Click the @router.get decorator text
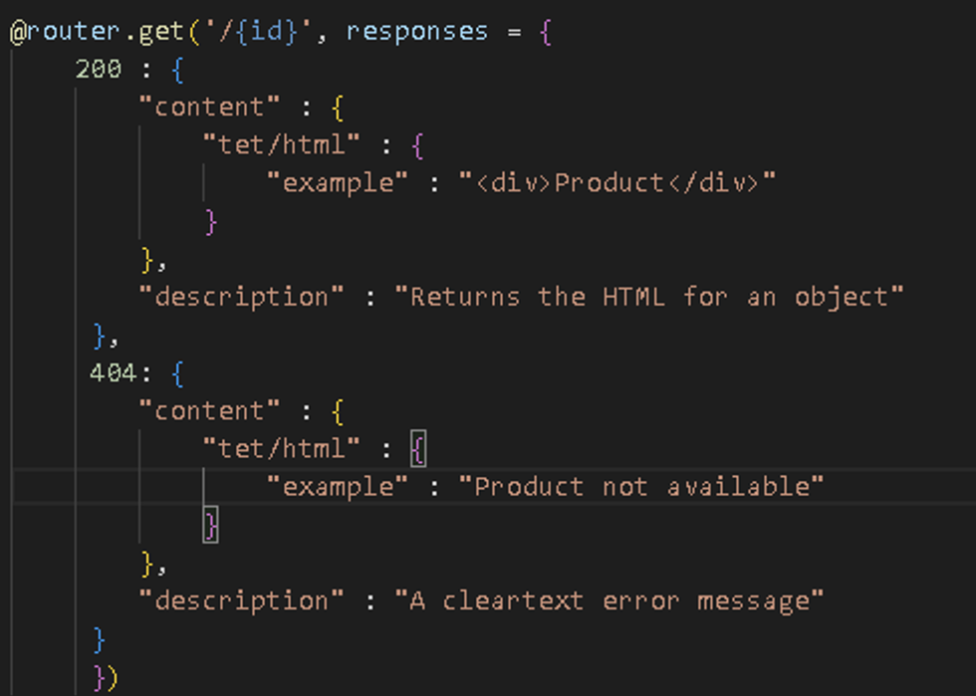Viewport: 976px width, 696px height. tap(82, 31)
